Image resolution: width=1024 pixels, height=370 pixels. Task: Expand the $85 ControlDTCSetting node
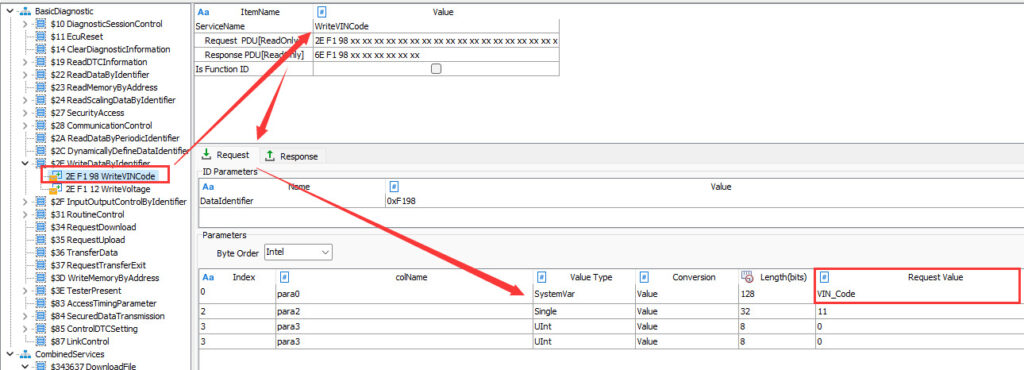coord(25,329)
